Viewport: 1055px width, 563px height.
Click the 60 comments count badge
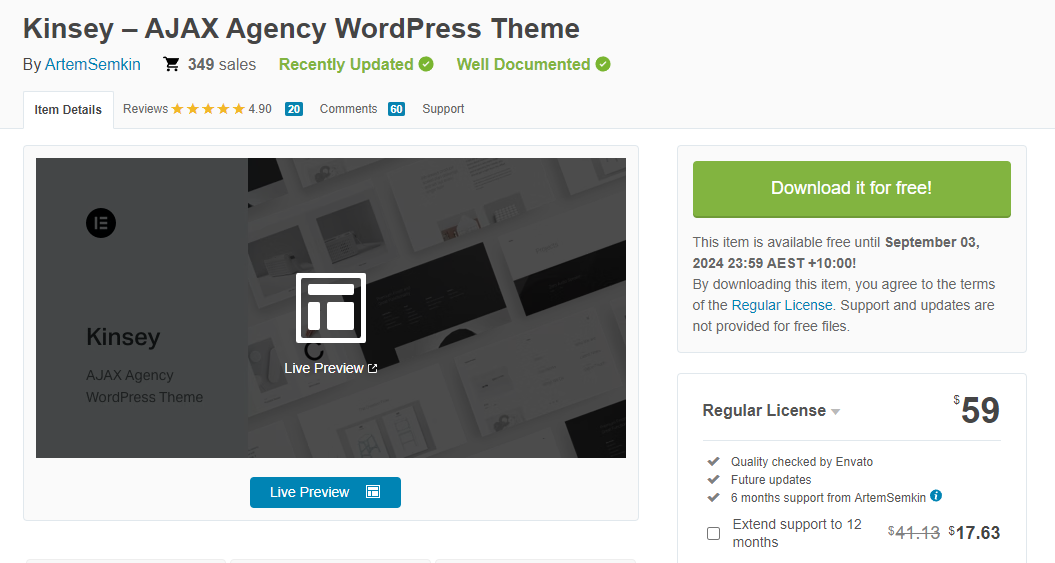396,109
